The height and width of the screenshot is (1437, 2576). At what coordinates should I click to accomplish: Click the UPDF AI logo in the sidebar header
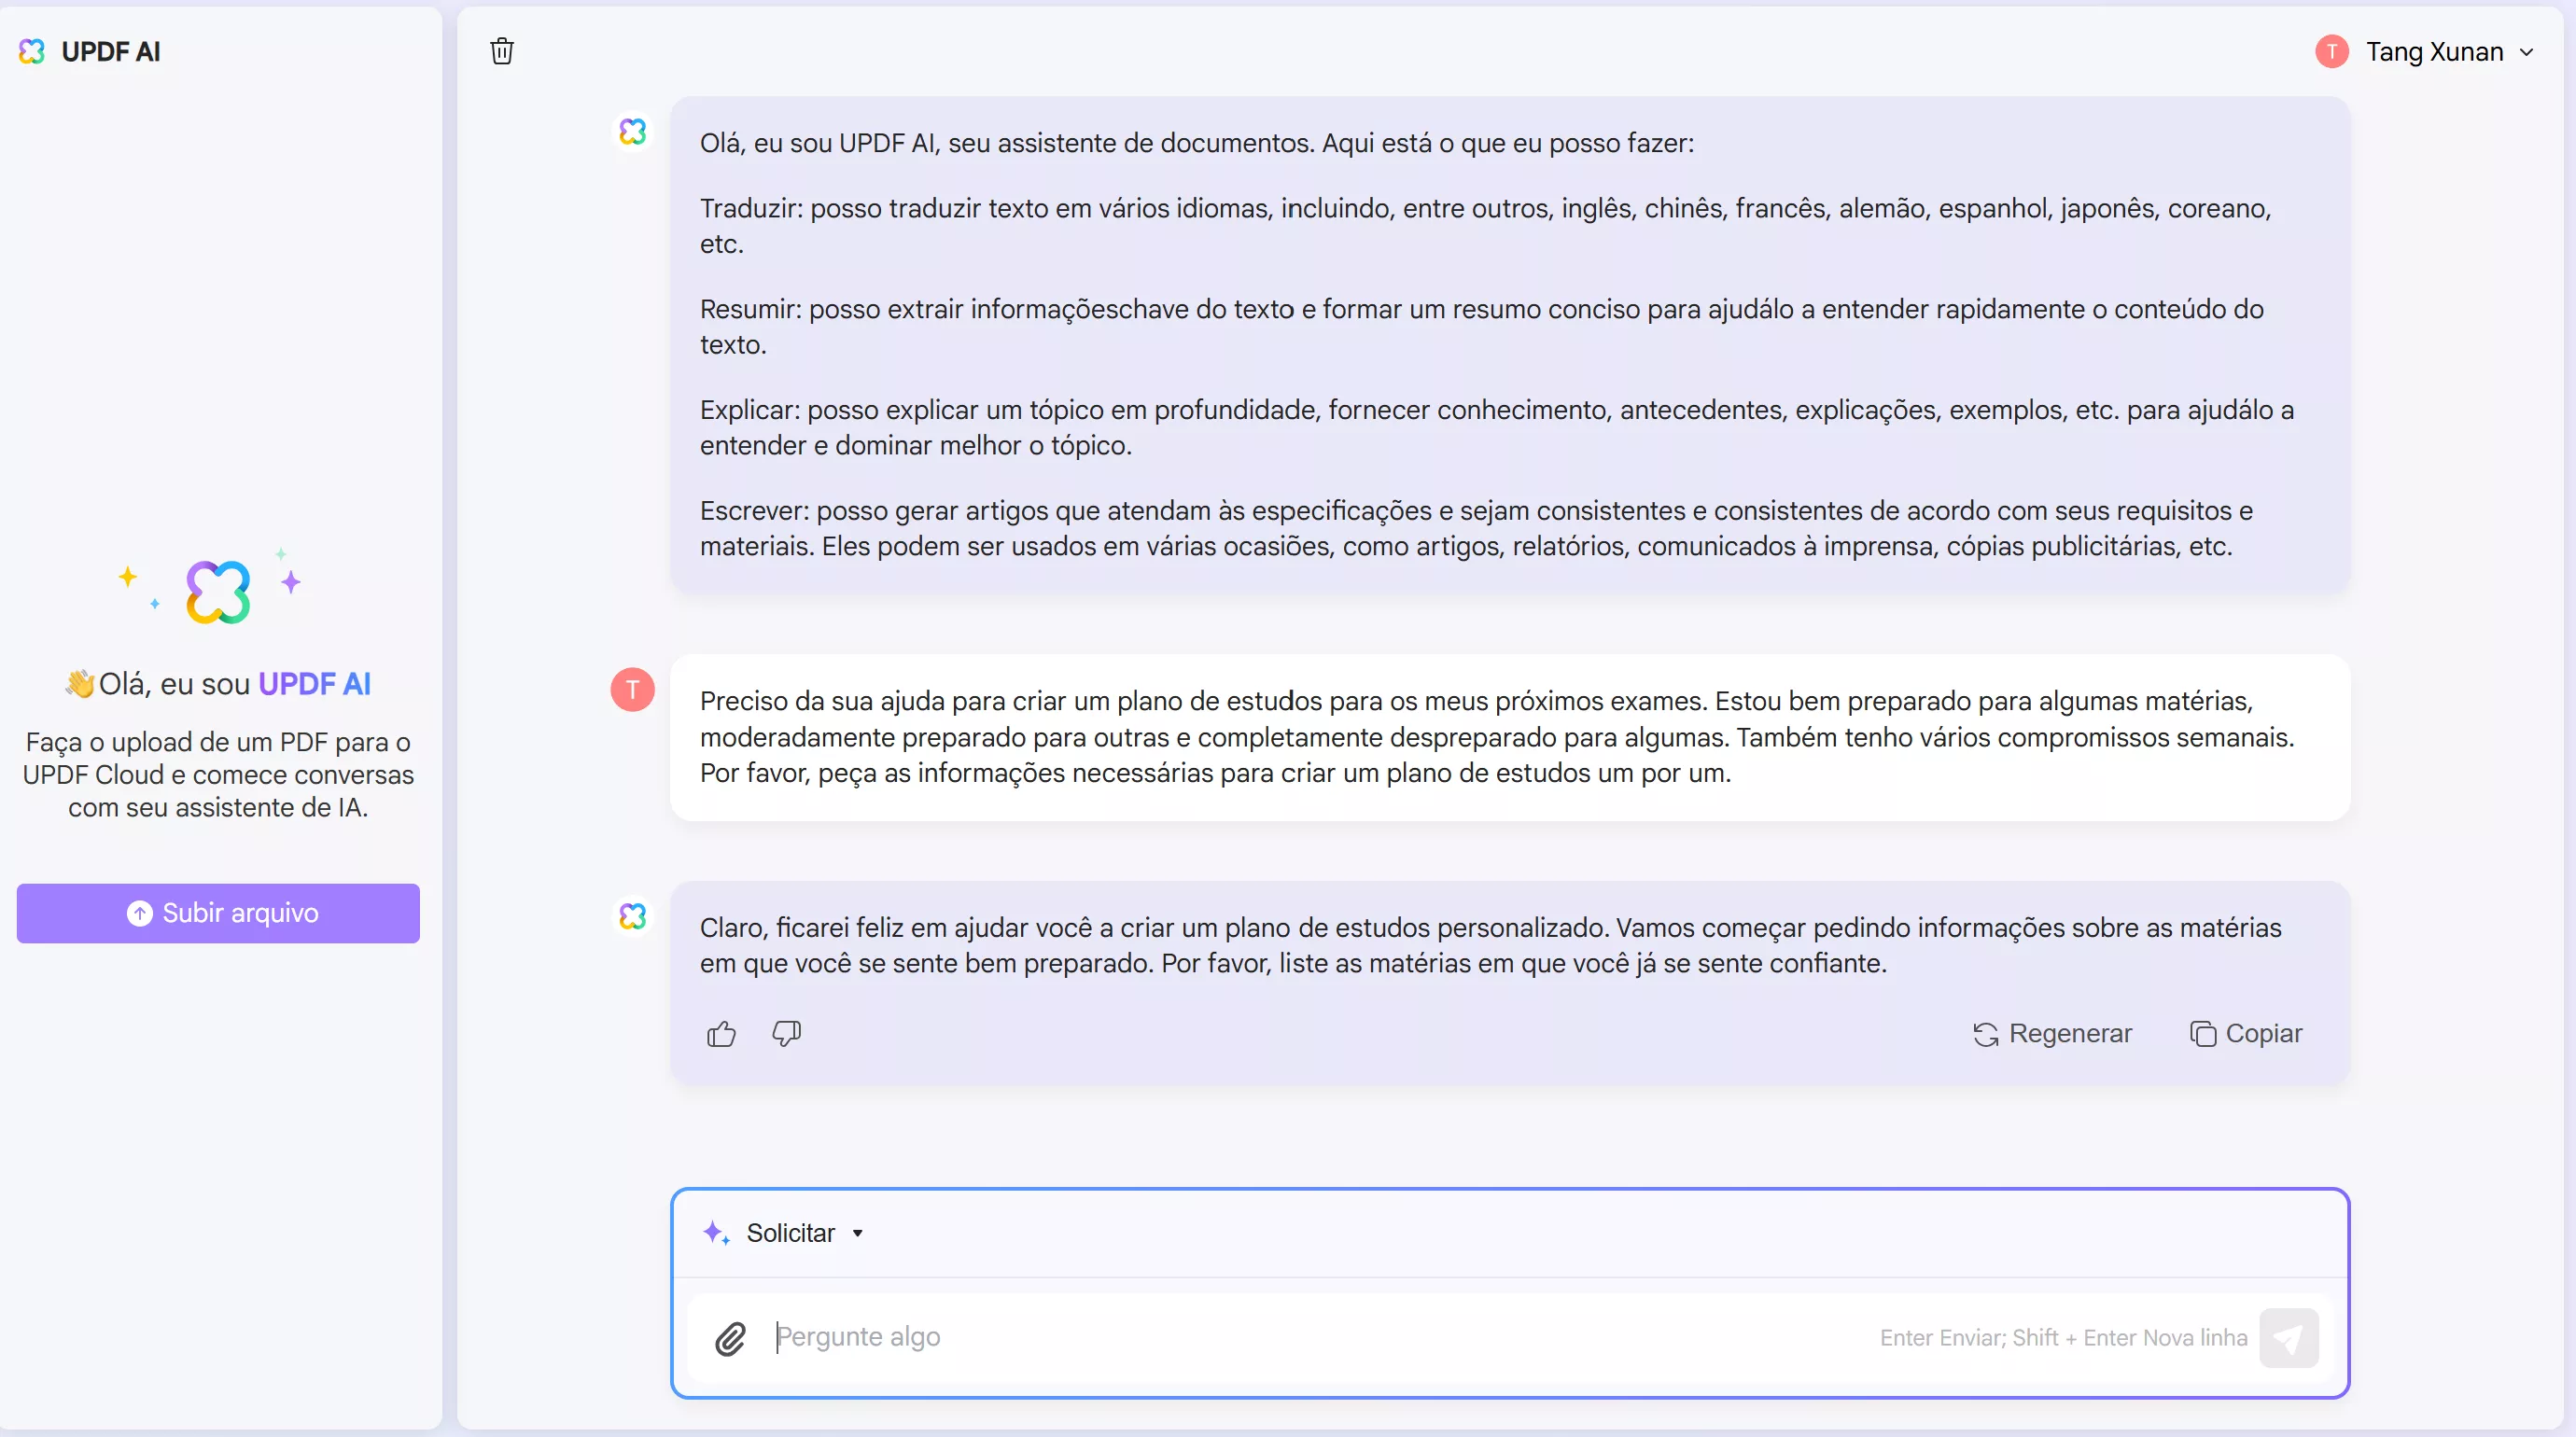(32, 51)
